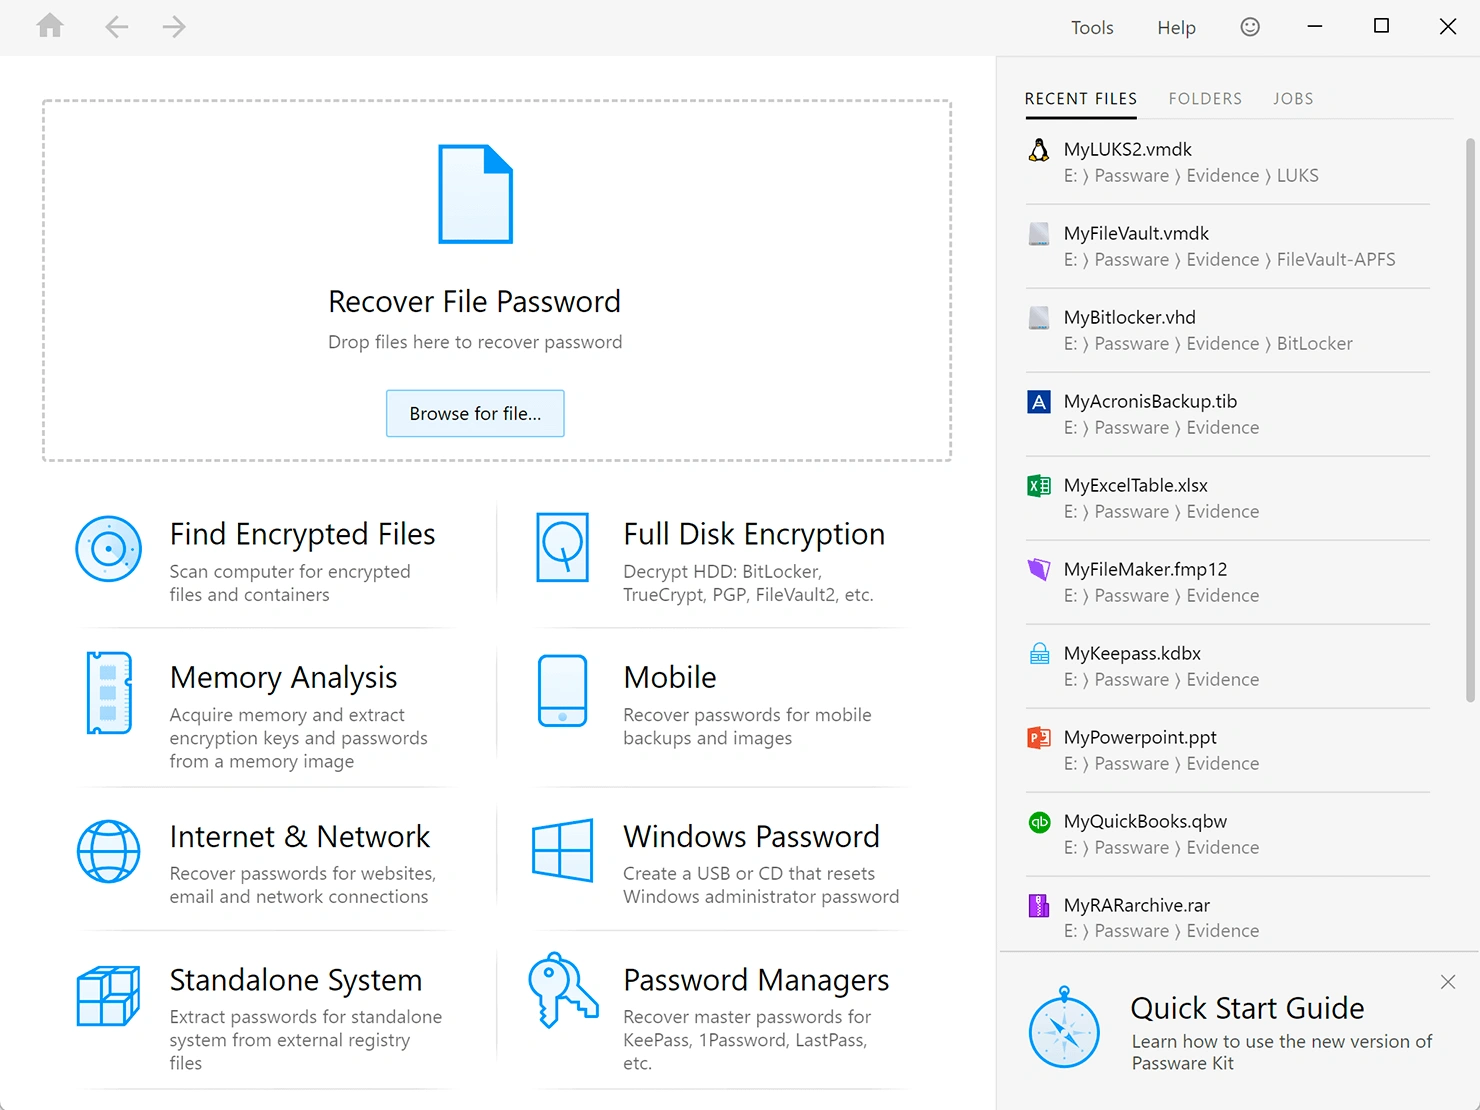Click the Internet & Network globe icon
This screenshot has width=1480, height=1110.
coord(108,851)
